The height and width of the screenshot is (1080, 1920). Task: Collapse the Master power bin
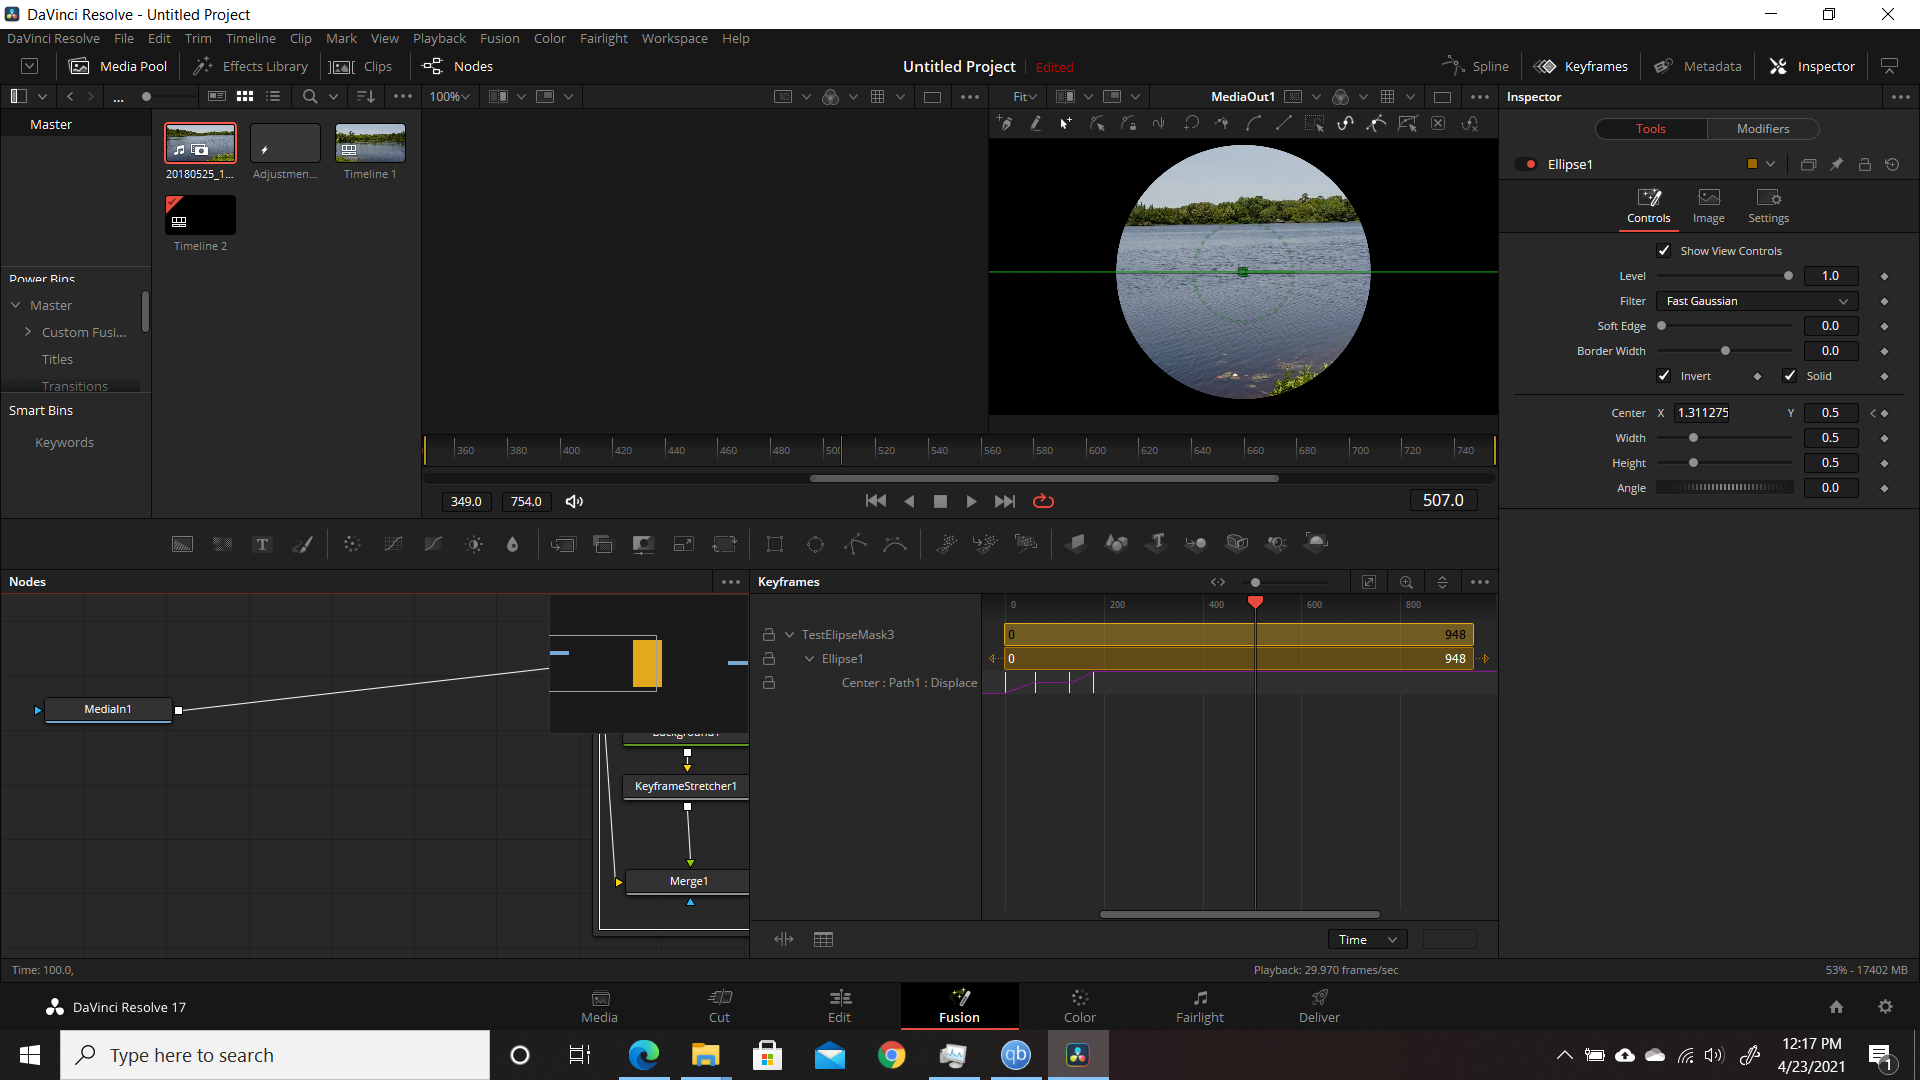pos(16,305)
